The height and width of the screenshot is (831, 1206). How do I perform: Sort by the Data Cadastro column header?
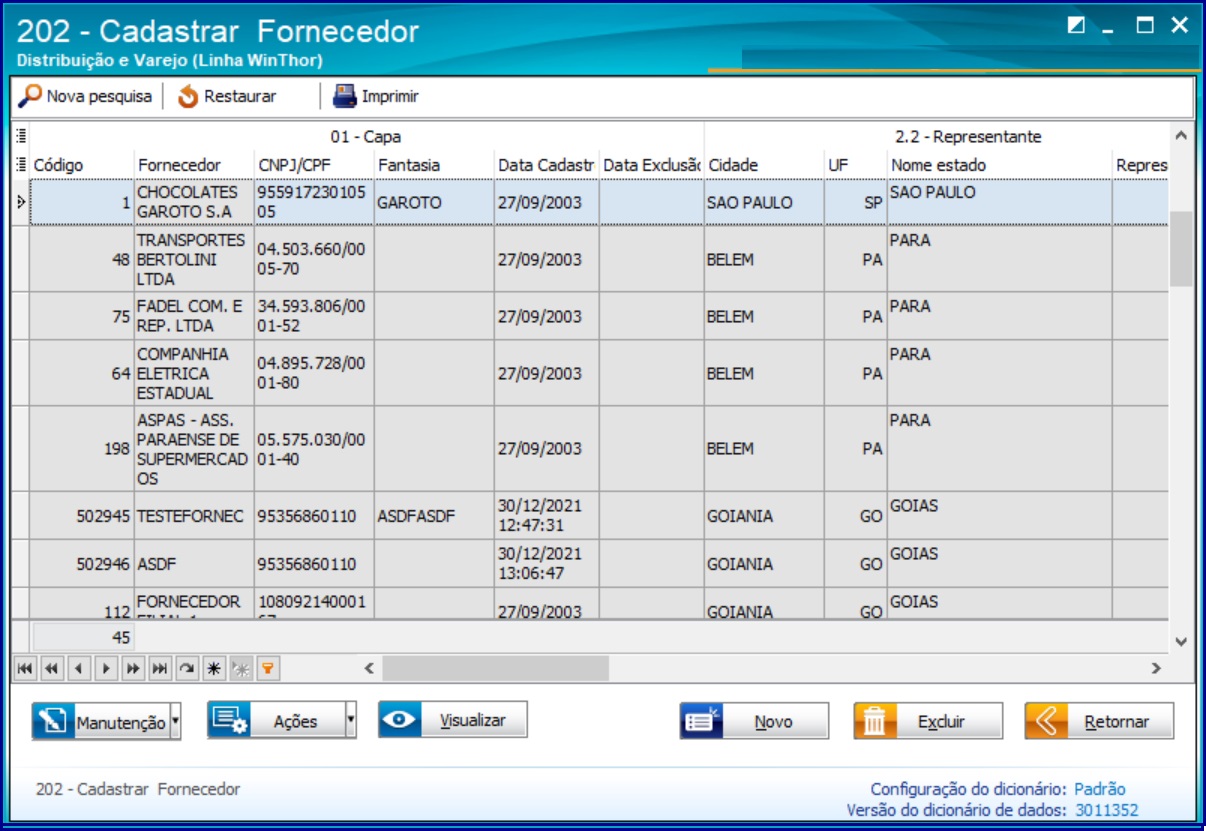tap(547, 164)
